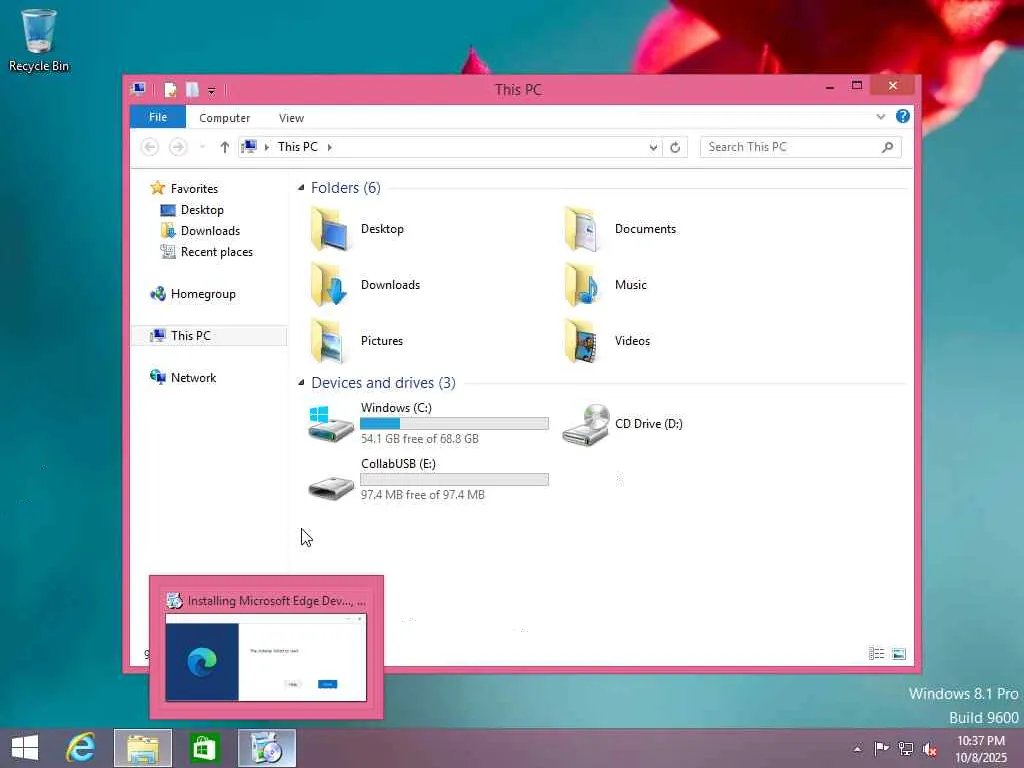Click the CollabUSB (E:) space usage bar
1024x768 pixels.
point(455,479)
